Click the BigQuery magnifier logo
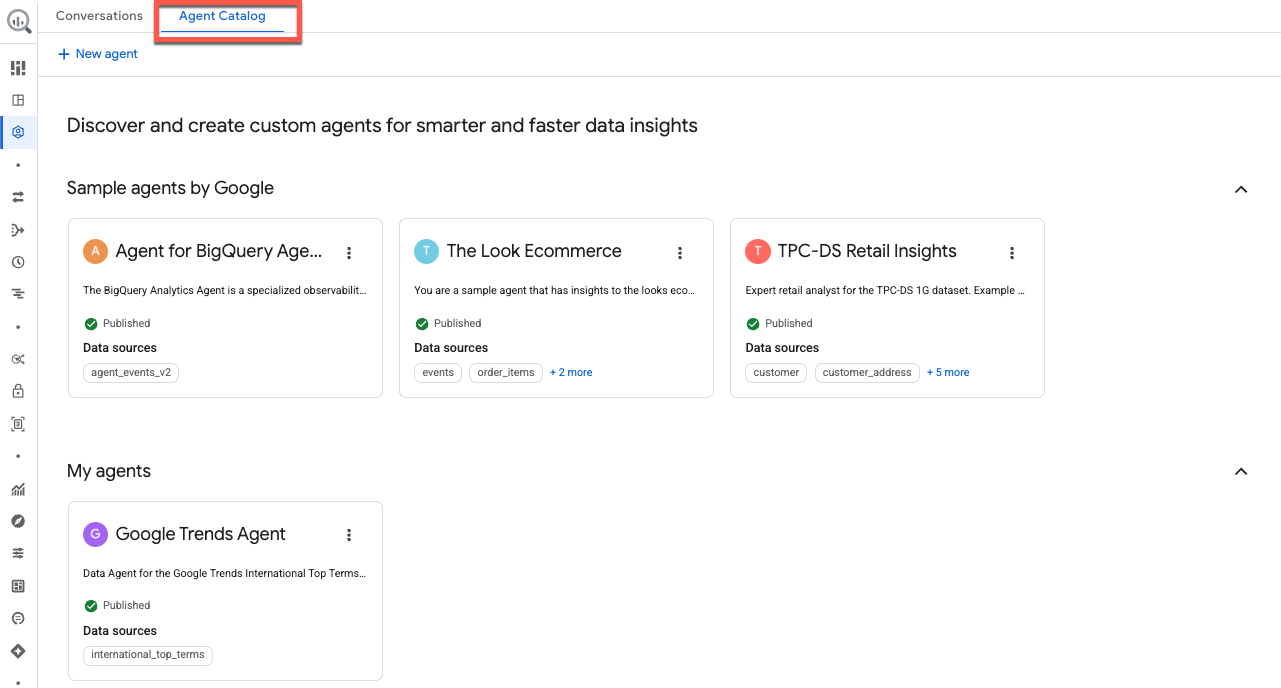The height and width of the screenshot is (688, 1281). click(x=18, y=21)
